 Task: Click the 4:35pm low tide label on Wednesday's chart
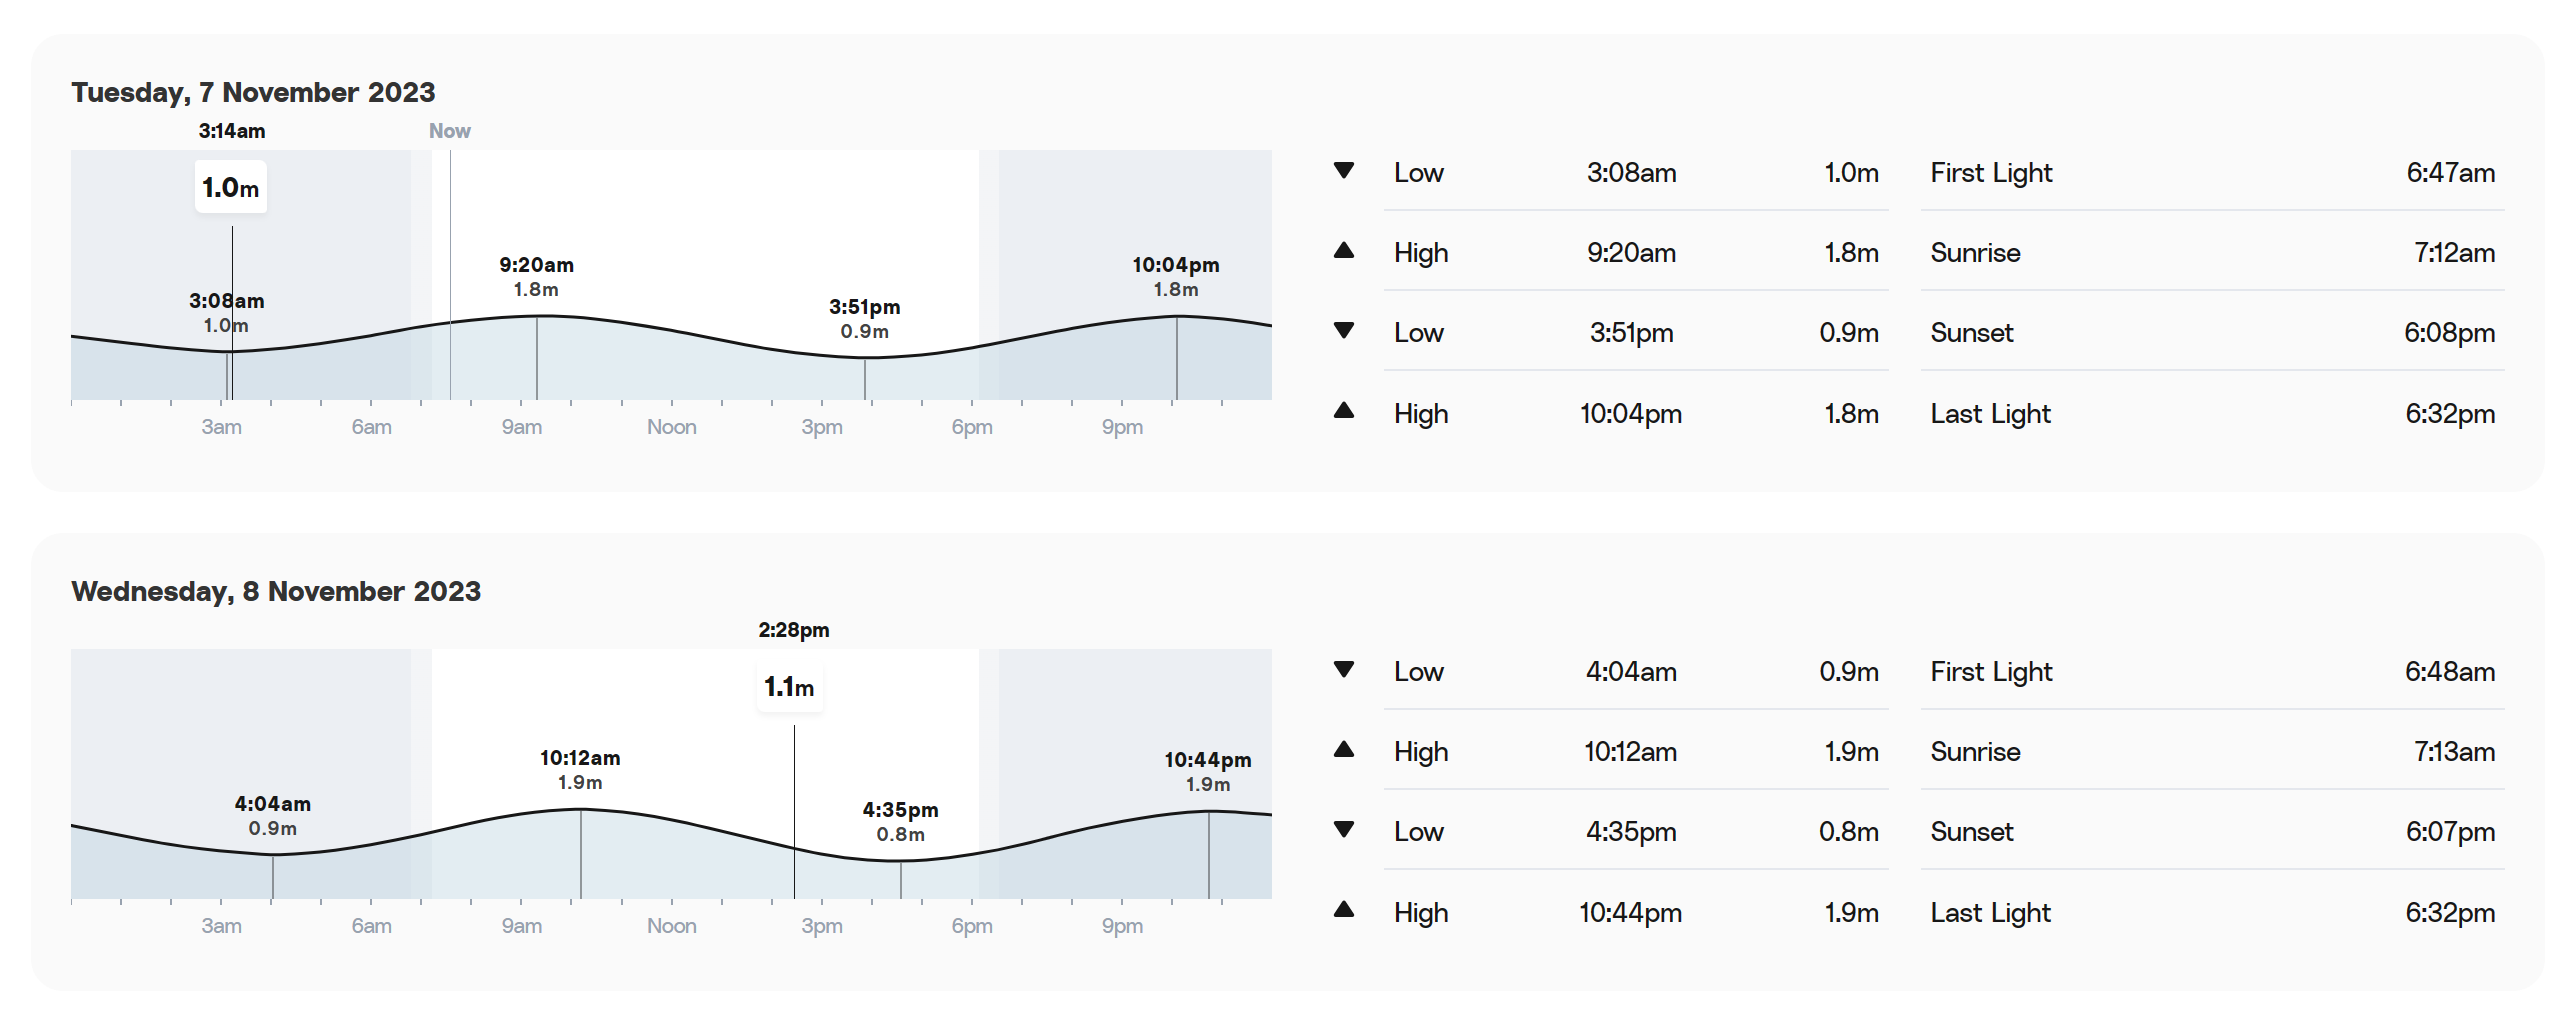point(901,822)
